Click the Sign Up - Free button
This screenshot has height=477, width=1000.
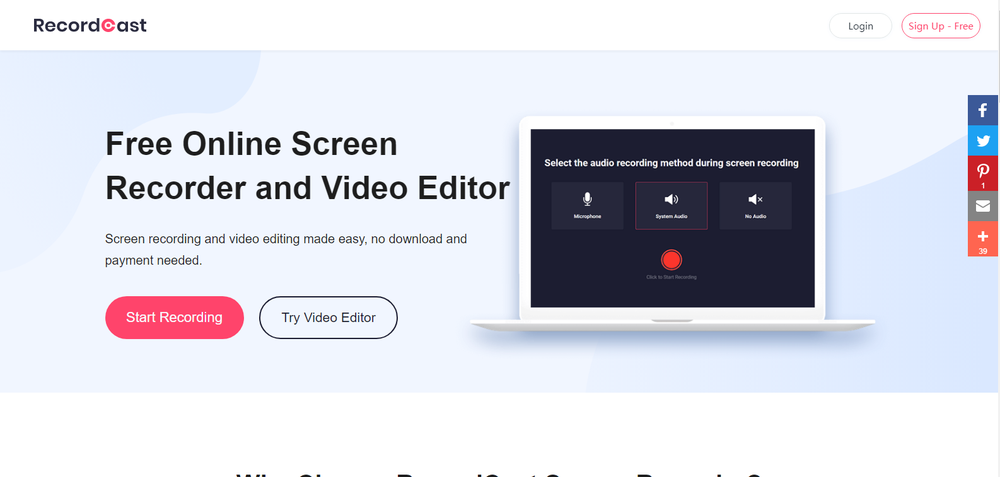[x=941, y=26]
